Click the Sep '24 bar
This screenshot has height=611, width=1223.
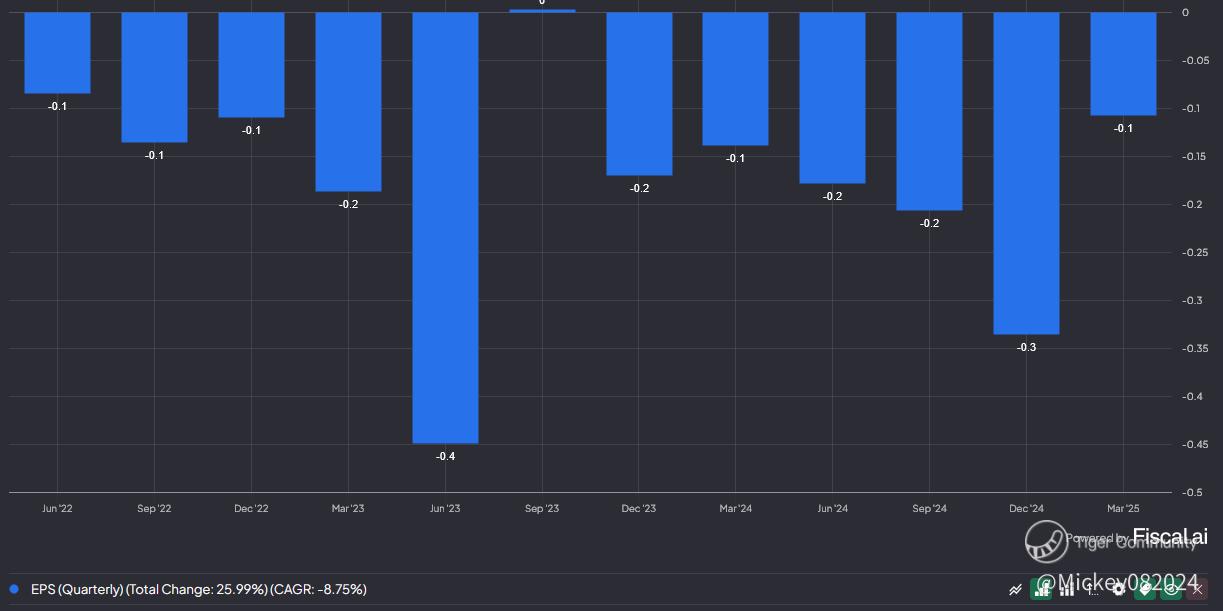929,111
